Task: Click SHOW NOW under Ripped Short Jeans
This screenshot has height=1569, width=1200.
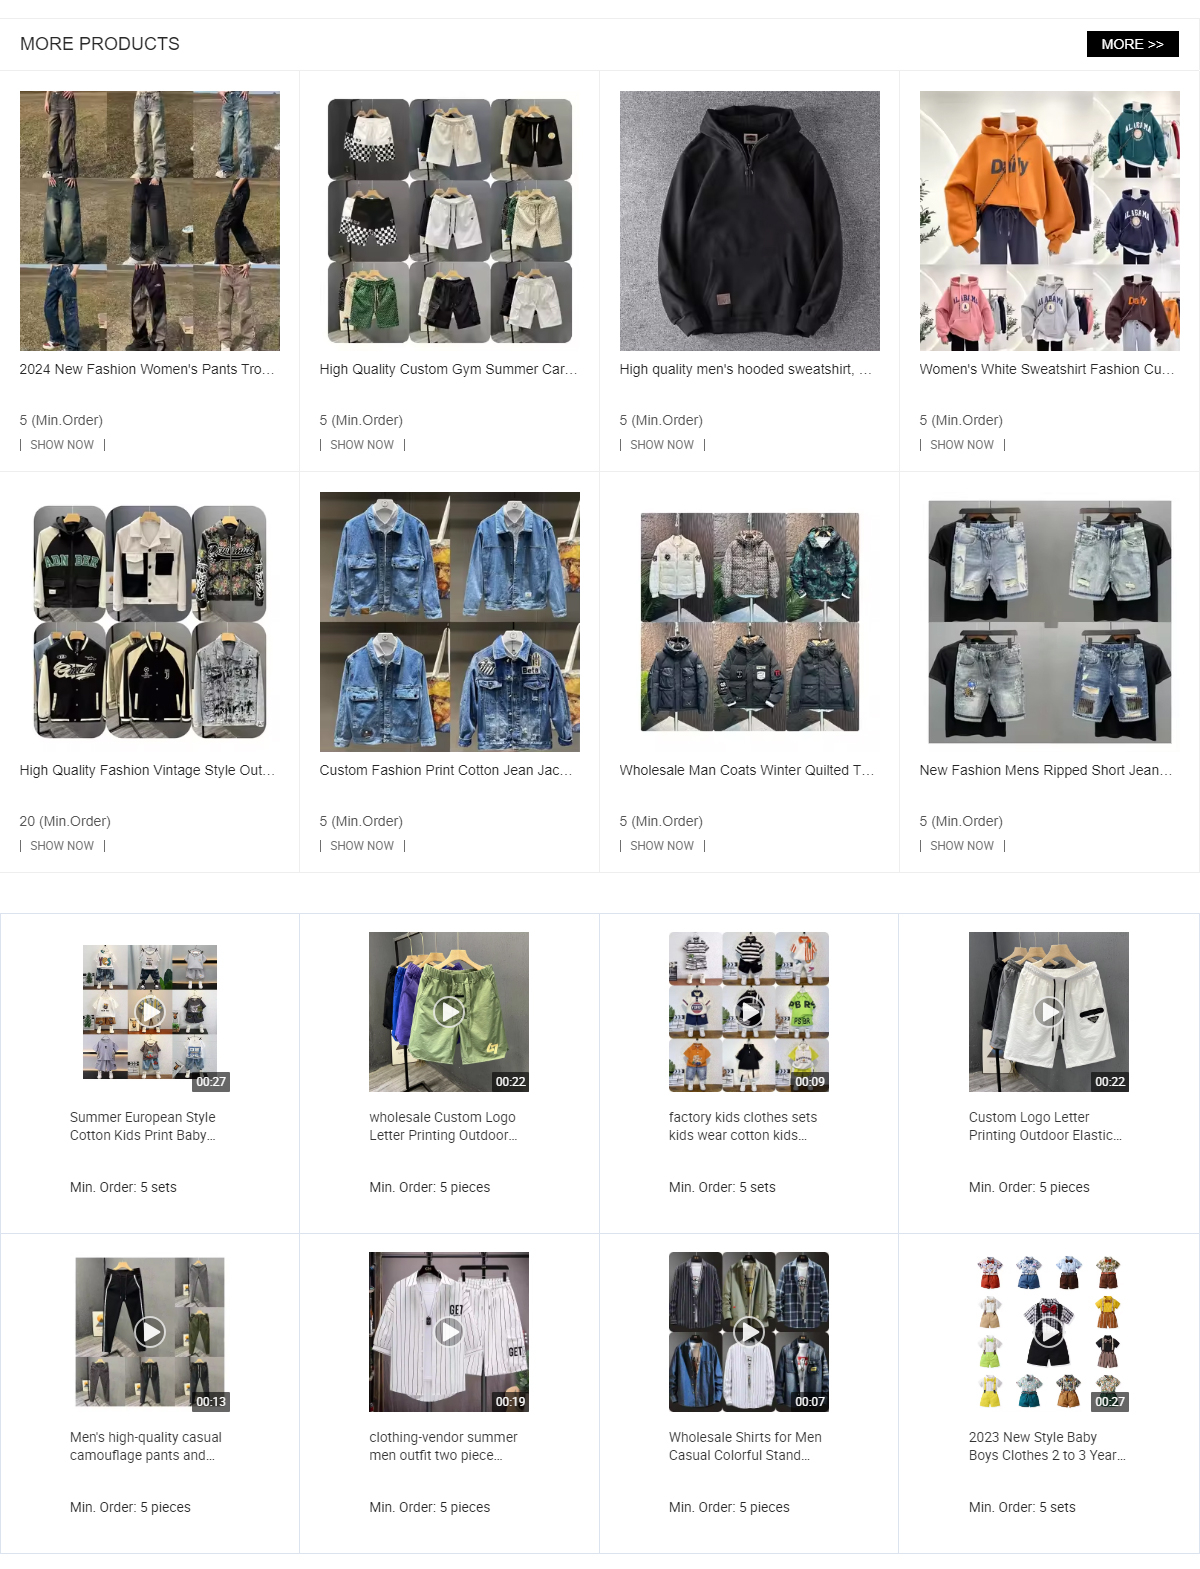Action: point(962,846)
